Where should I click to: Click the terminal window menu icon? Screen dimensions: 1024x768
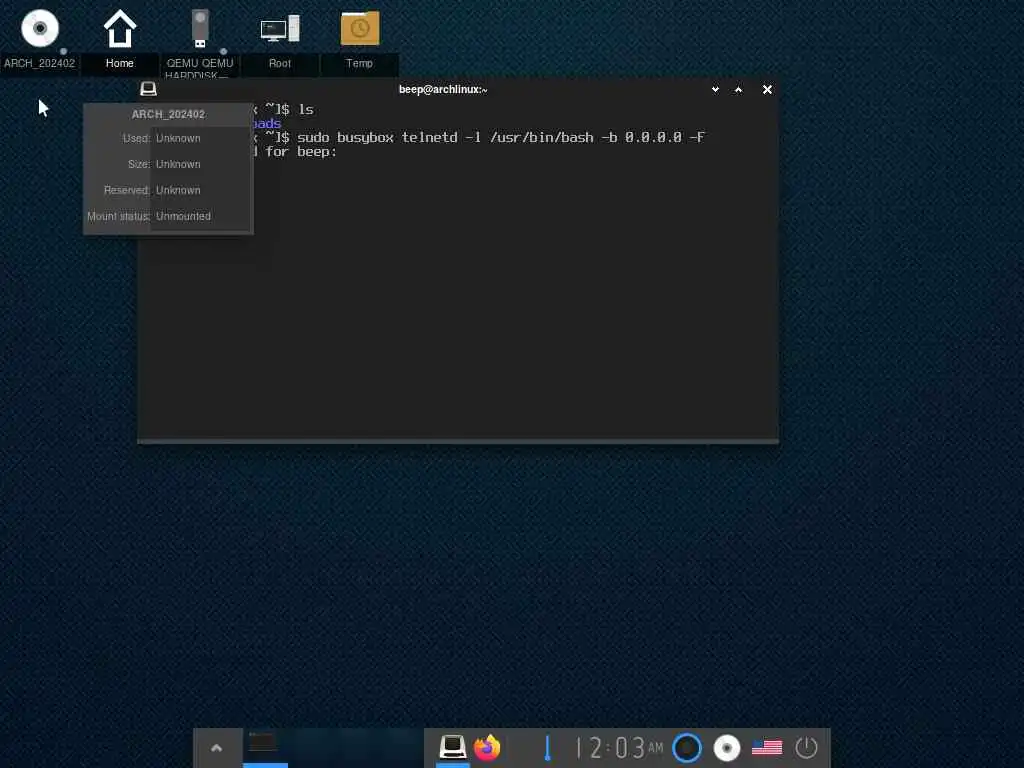(148, 89)
